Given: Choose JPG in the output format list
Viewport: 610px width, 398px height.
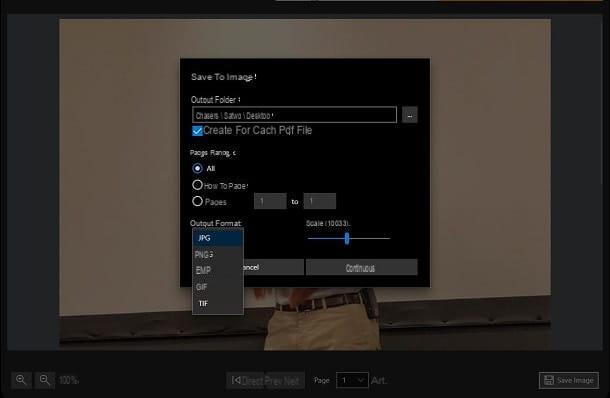Looking at the screenshot, I should (x=218, y=238).
